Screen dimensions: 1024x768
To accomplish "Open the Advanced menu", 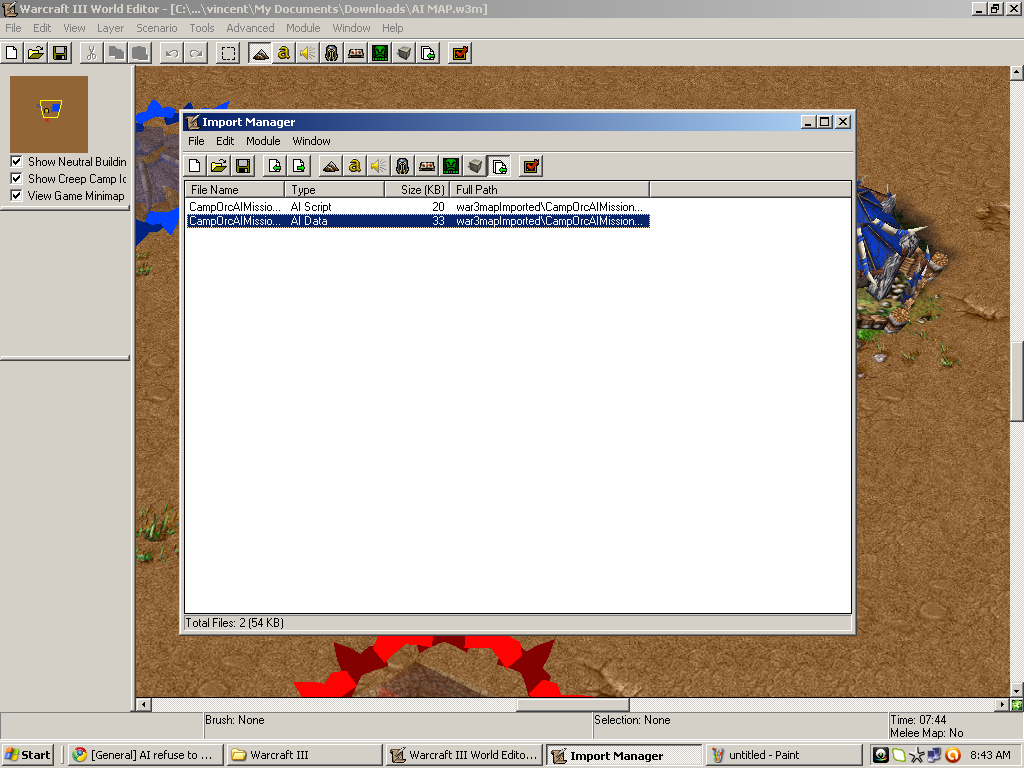I will coord(250,28).
